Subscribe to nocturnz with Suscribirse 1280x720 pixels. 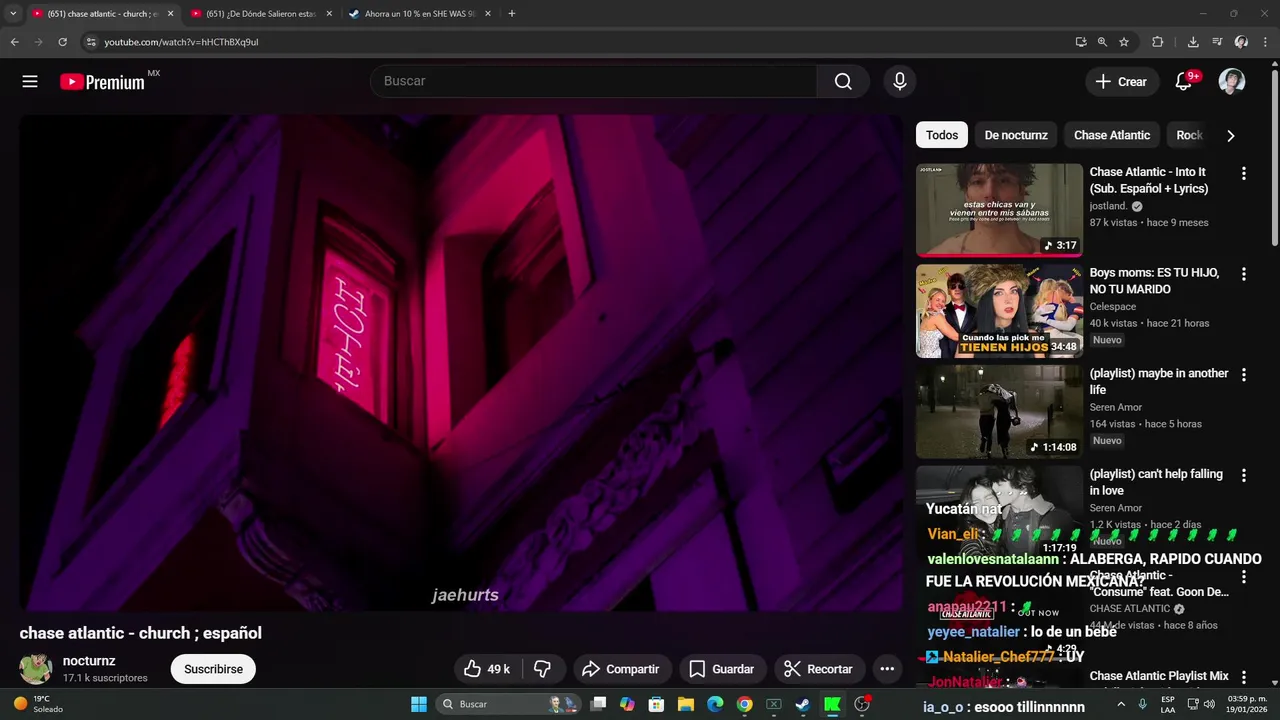pyautogui.click(x=213, y=669)
